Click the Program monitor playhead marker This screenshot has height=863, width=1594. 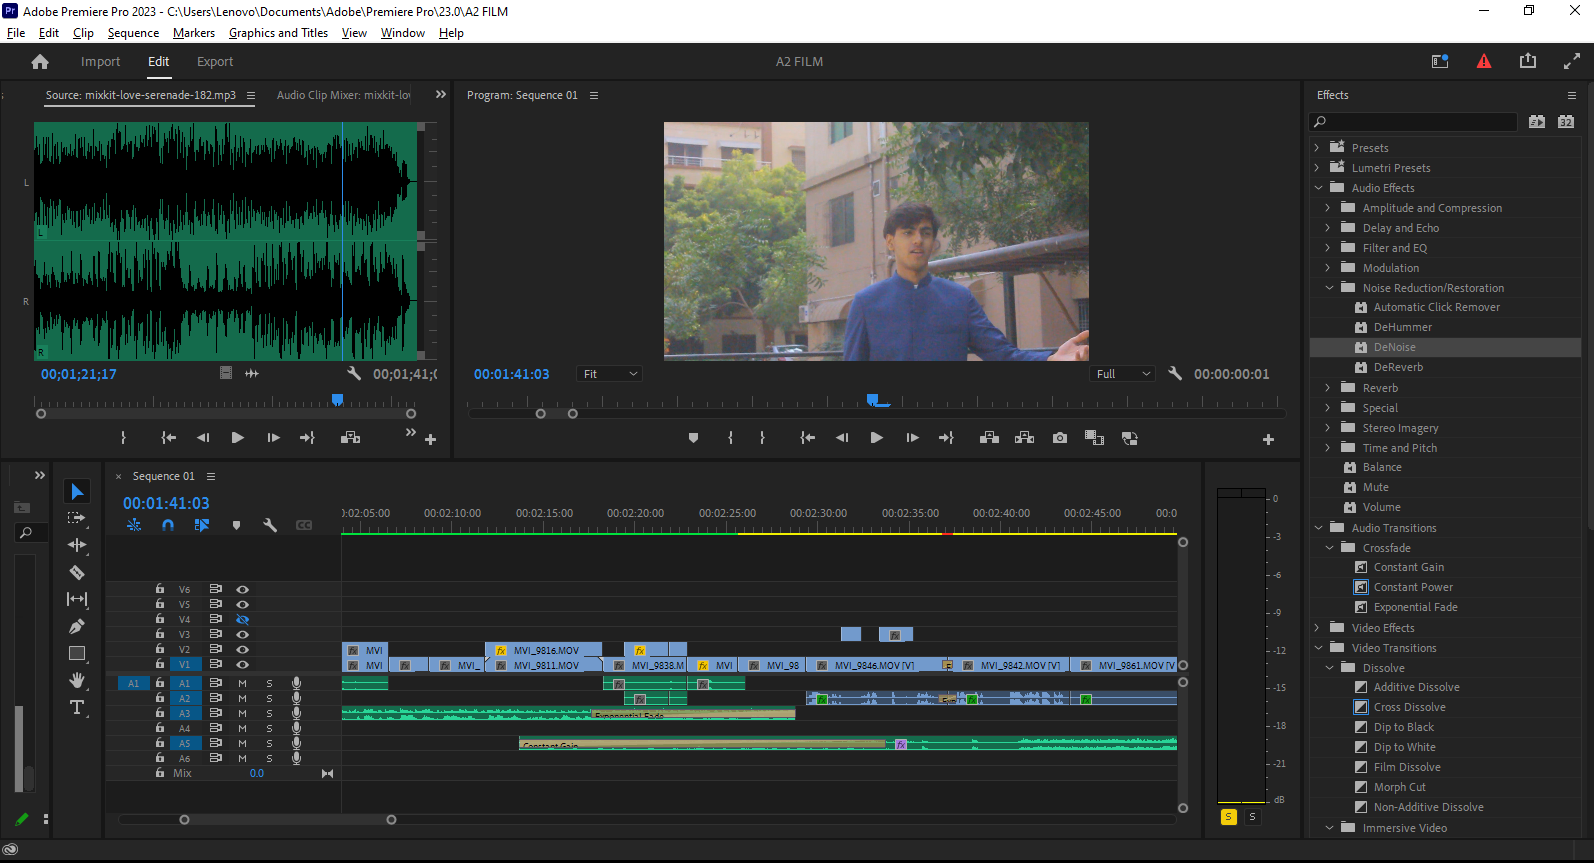(873, 400)
